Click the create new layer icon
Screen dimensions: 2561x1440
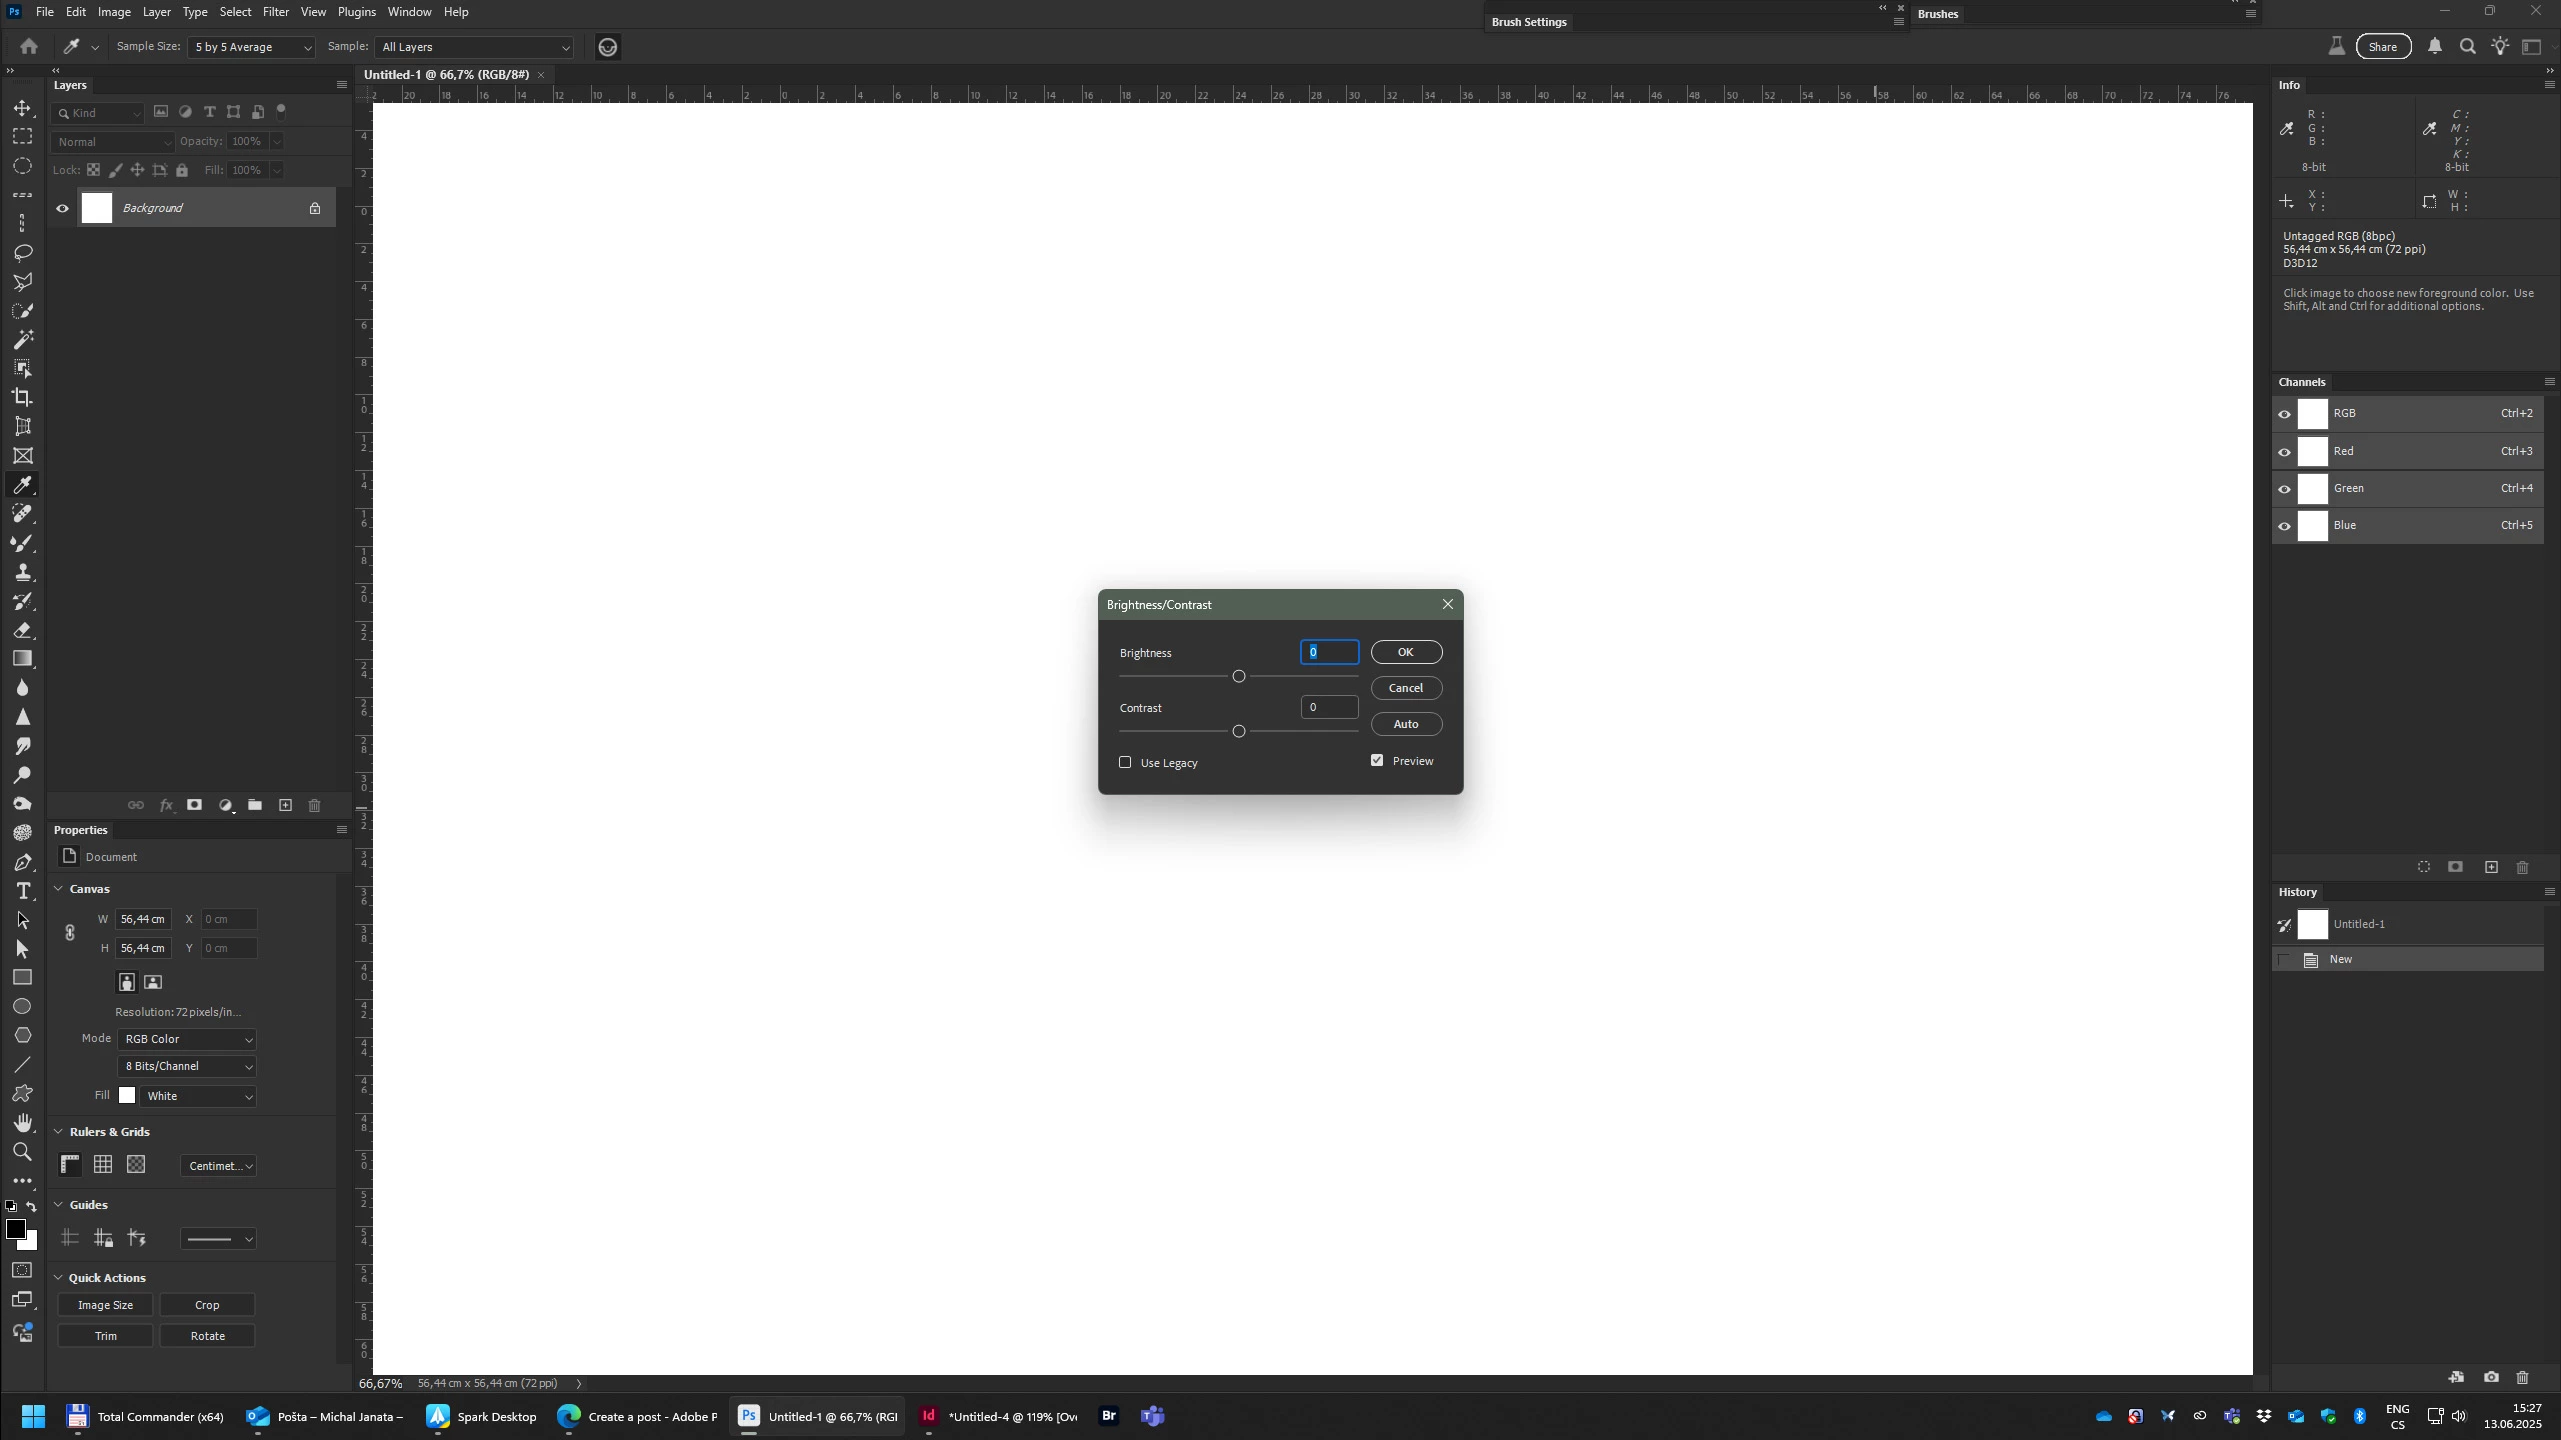(x=285, y=805)
